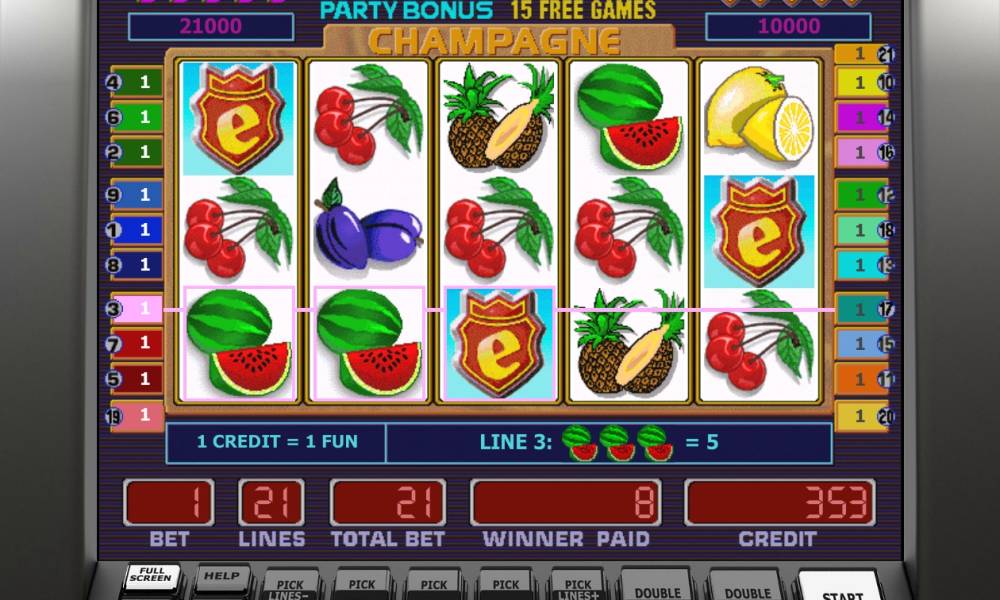
Task: Select the pink payline 3 indicator
Action: coord(135,309)
